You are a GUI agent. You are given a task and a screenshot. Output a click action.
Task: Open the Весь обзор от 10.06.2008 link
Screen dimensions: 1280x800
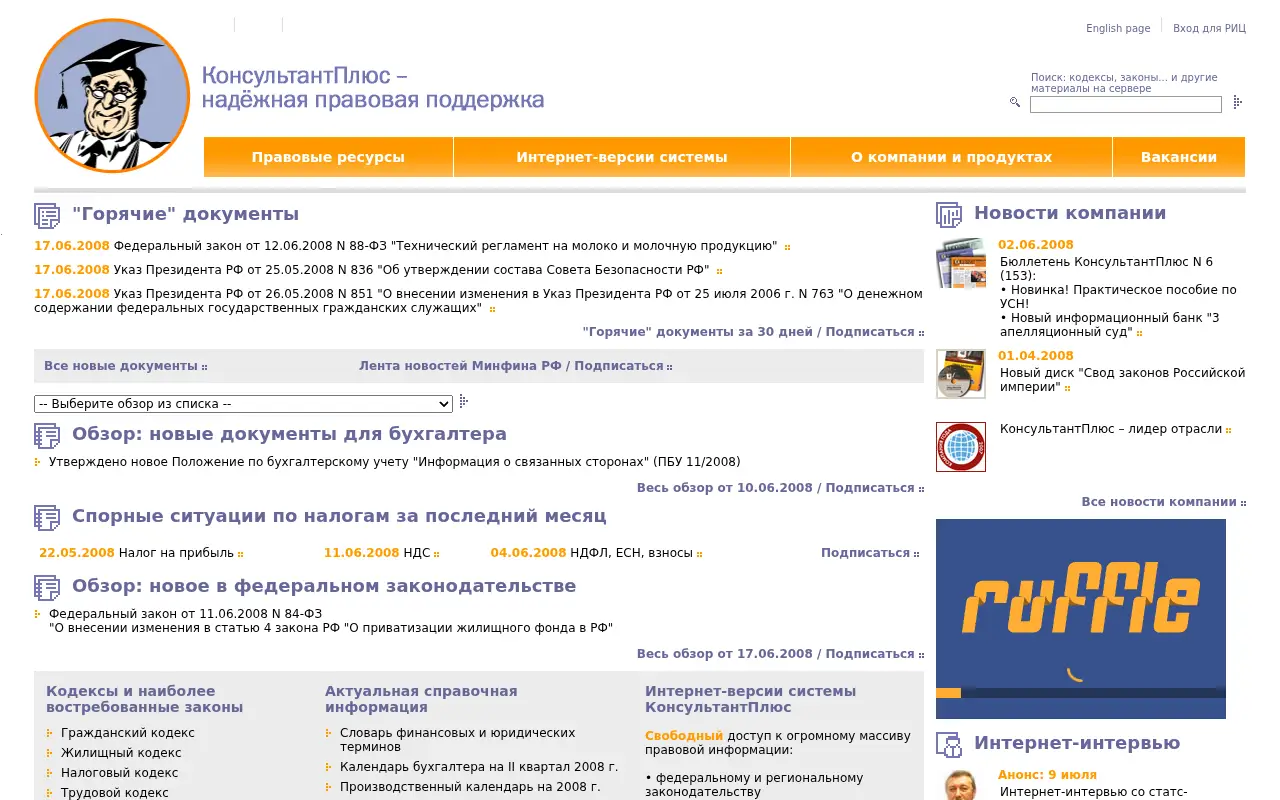[725, 488]
